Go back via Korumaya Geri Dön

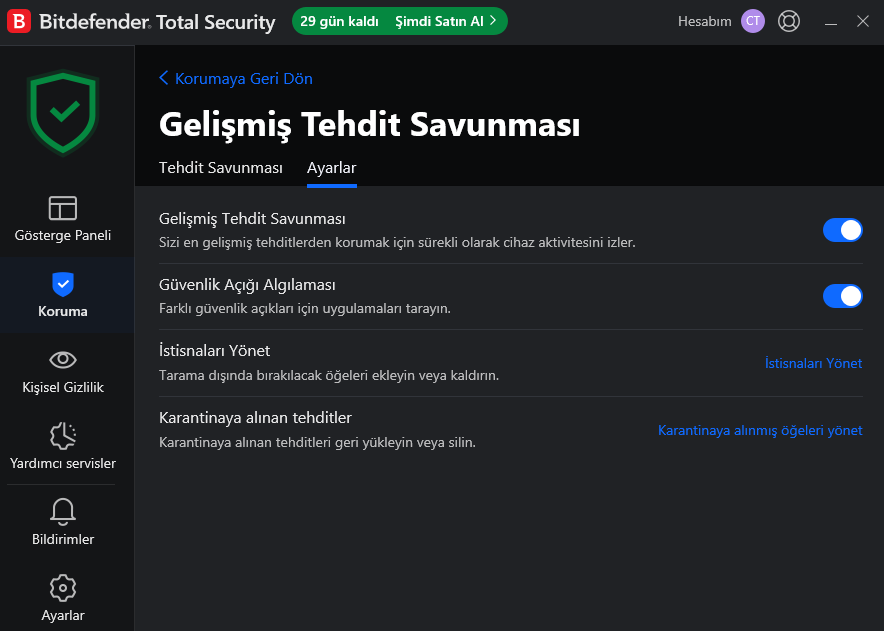[x=236, y=78]
